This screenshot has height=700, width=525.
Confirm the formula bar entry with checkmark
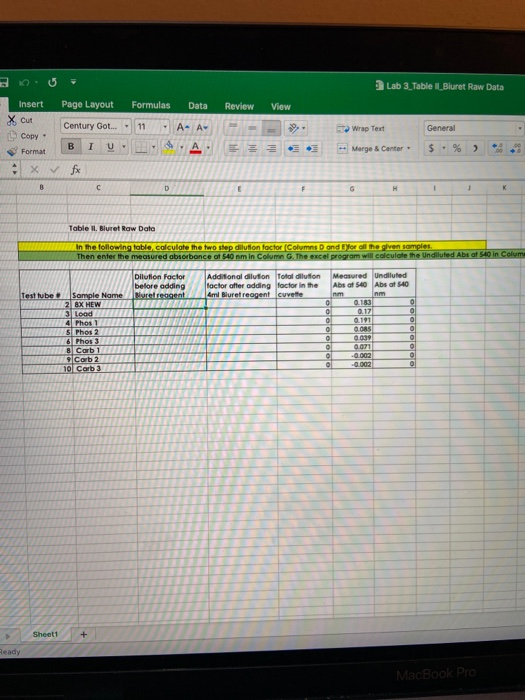[54, 170]
